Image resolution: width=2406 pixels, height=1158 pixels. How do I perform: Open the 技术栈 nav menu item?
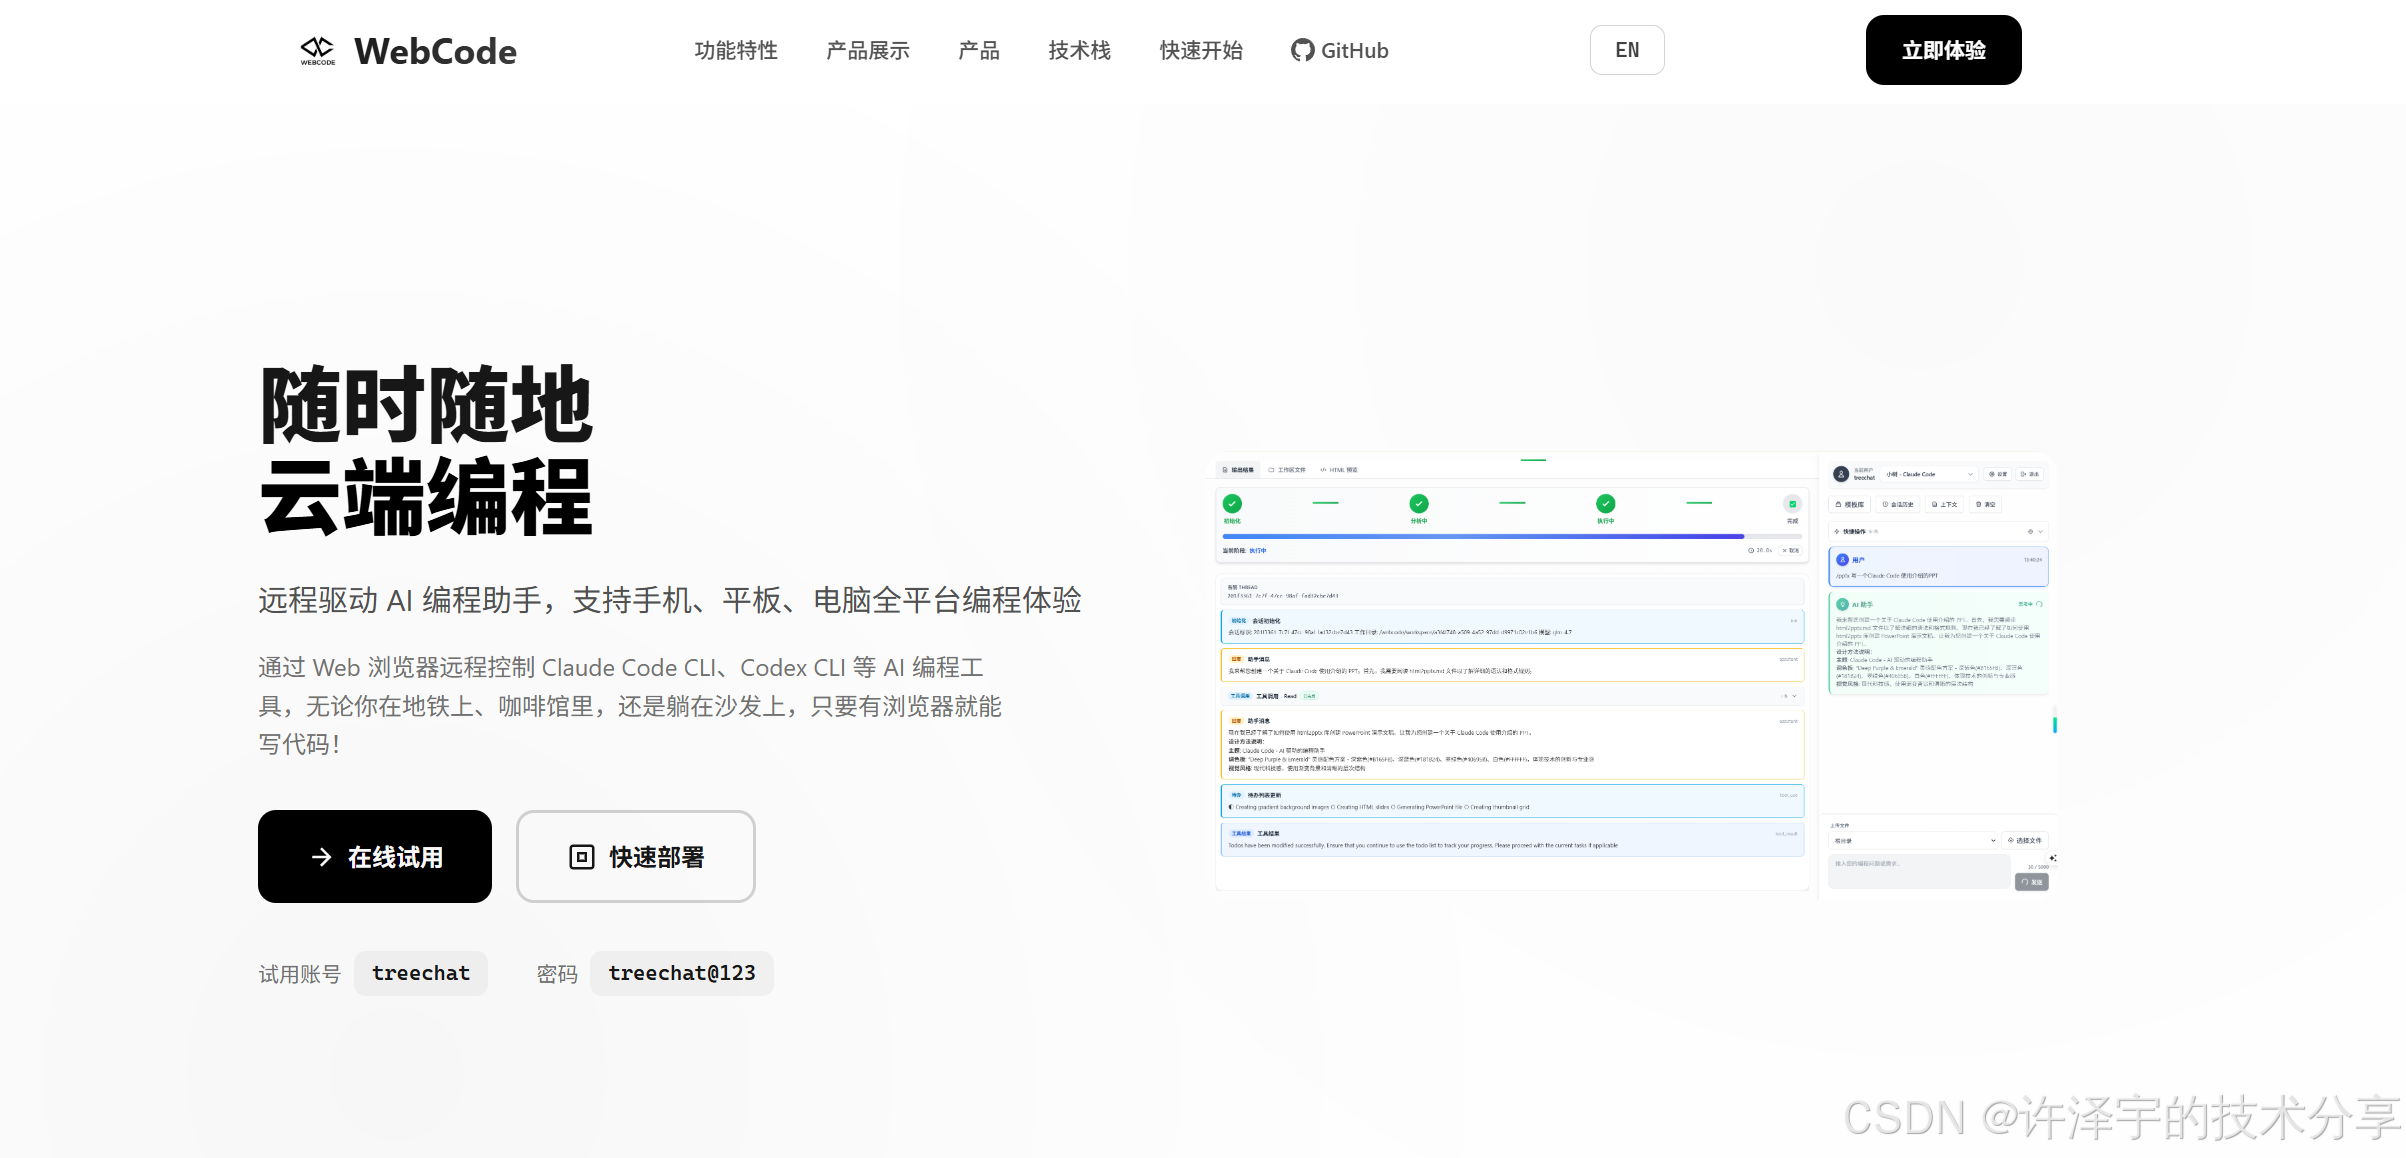pyautogui.click(x=1079, y=50)
